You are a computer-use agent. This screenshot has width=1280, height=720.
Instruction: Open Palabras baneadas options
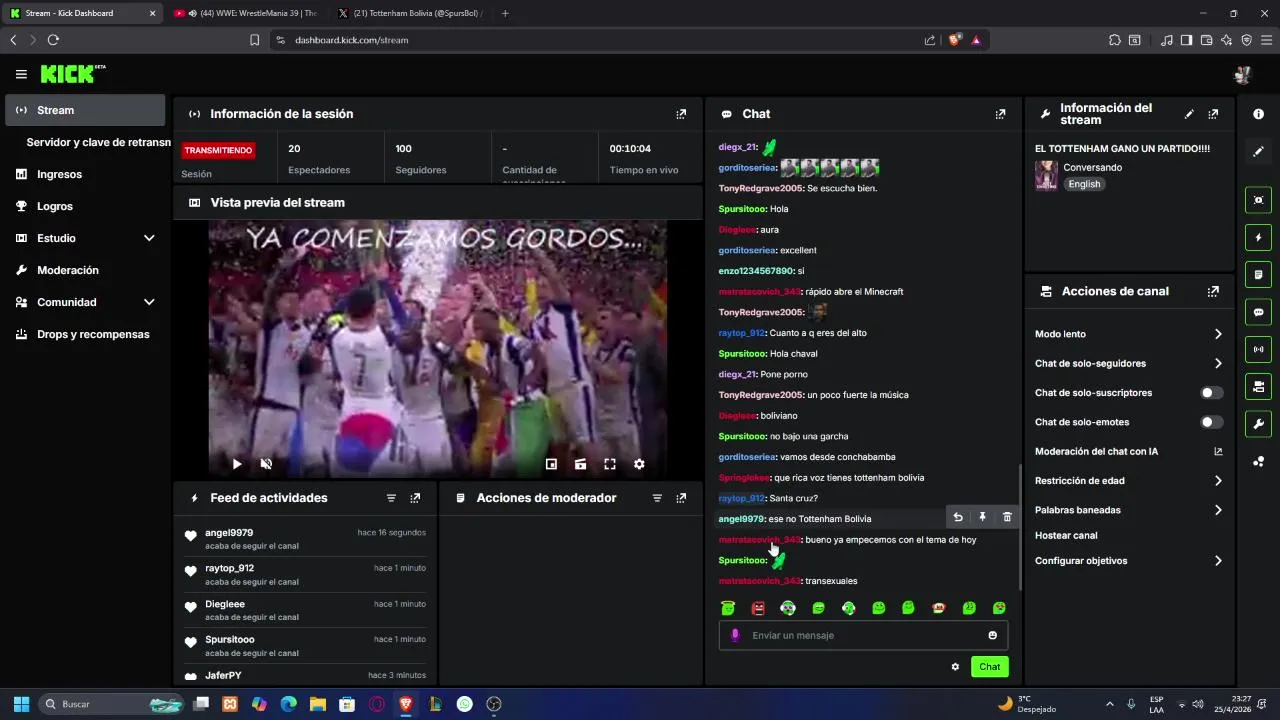click(1128, 510)
